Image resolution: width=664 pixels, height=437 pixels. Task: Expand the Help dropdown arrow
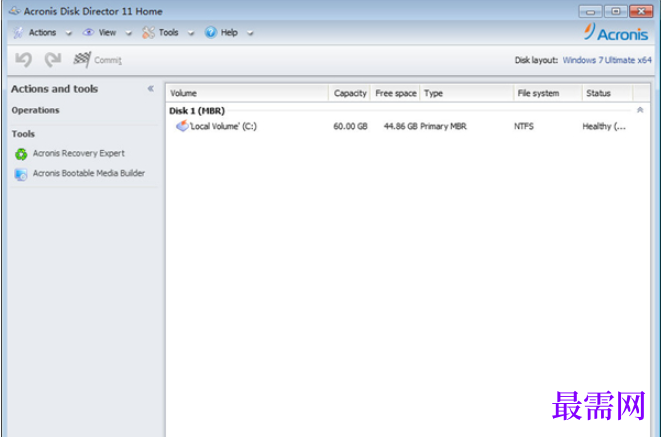(250, 33)
